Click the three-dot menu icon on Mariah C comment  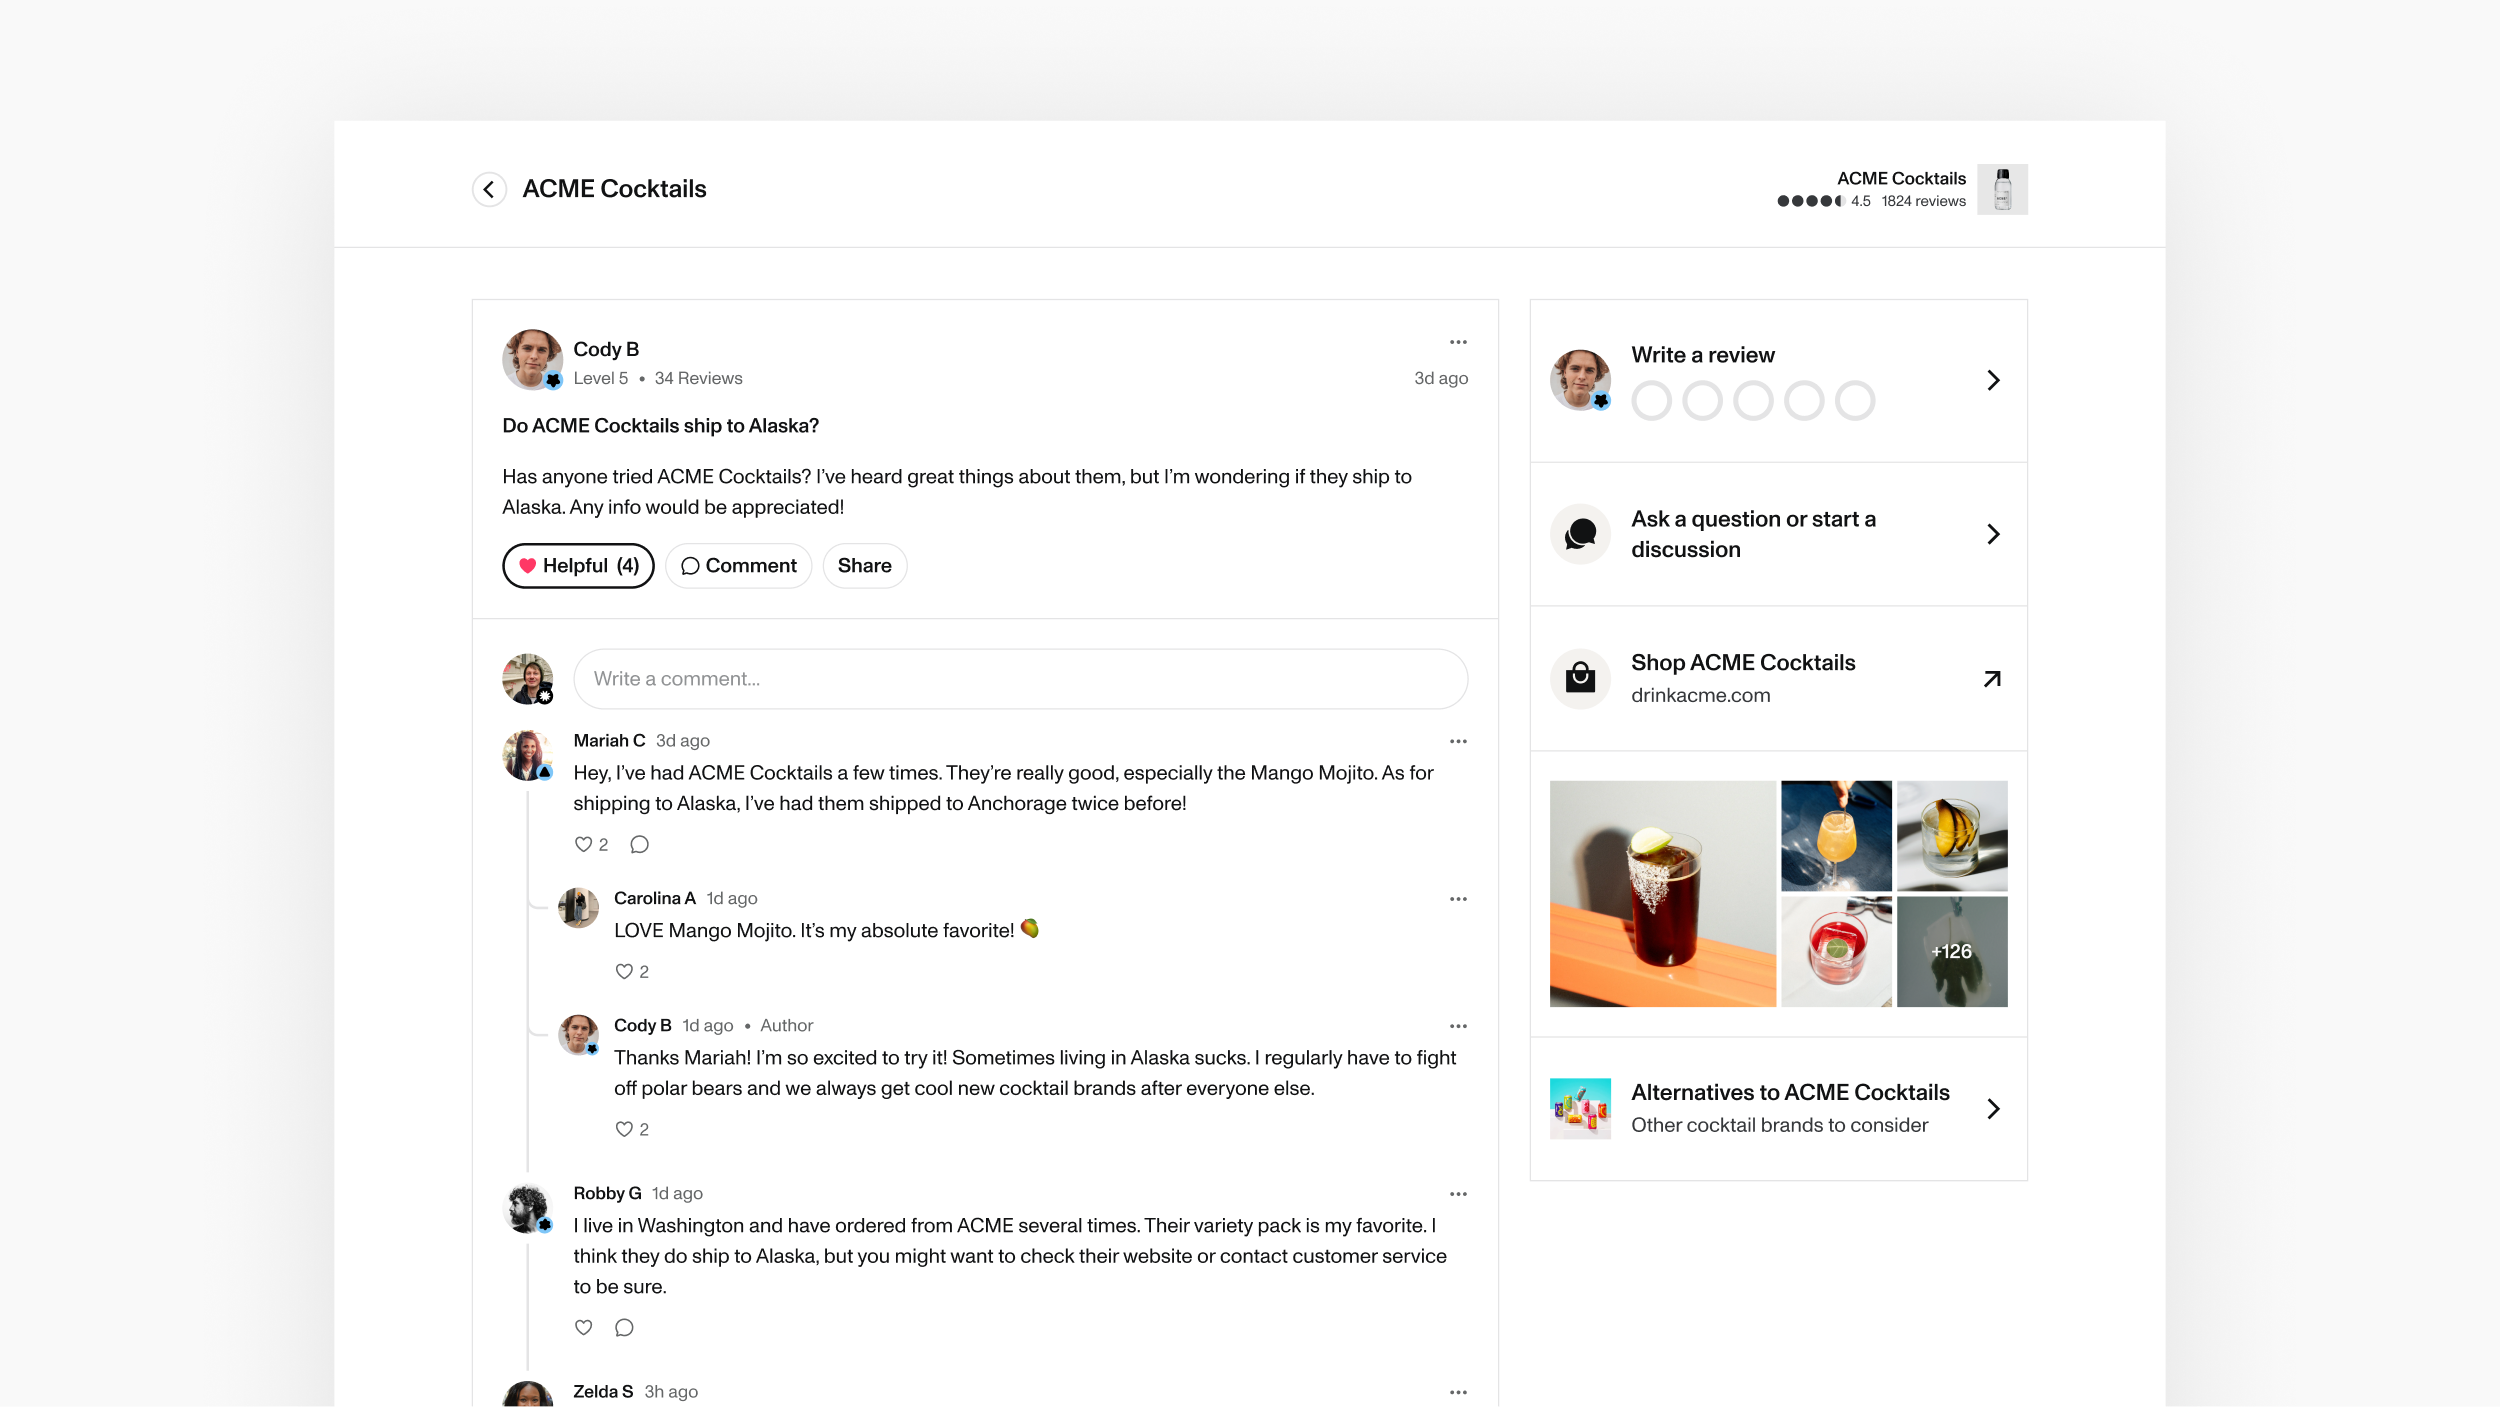[x=1458, y=740]
